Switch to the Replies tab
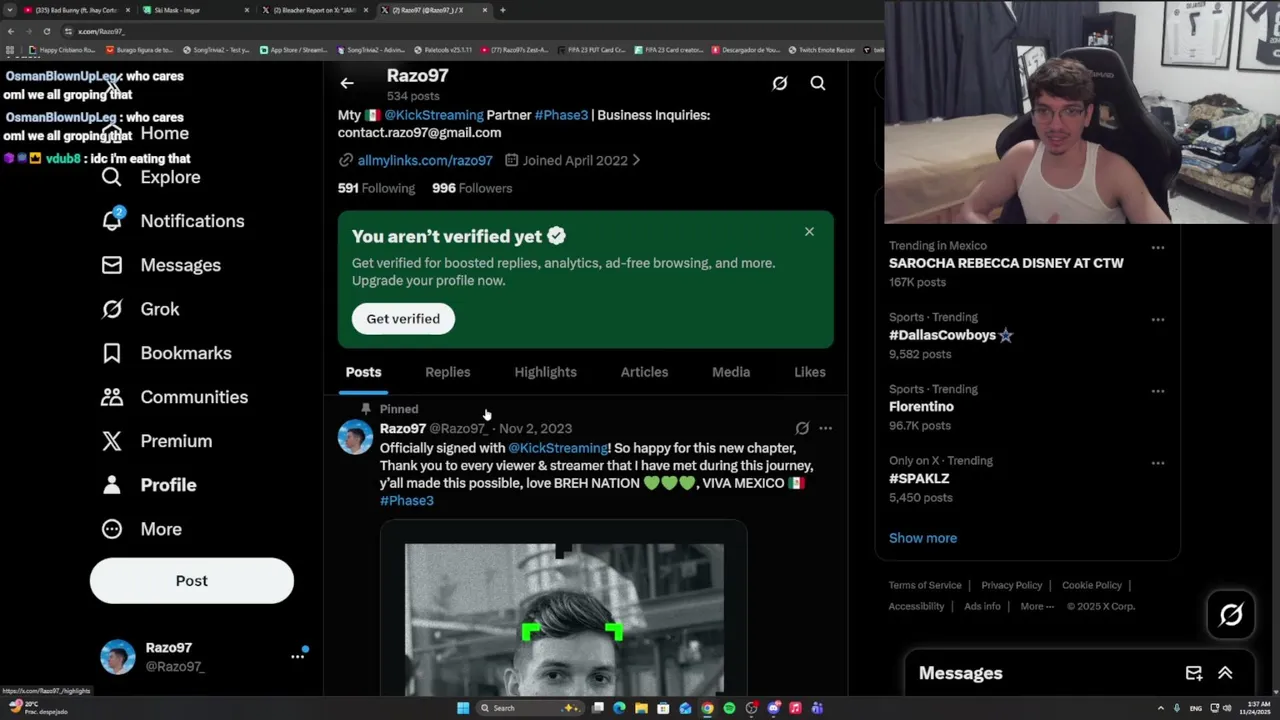The width and height of the screenshot is (1280, 720). point(447,372)
